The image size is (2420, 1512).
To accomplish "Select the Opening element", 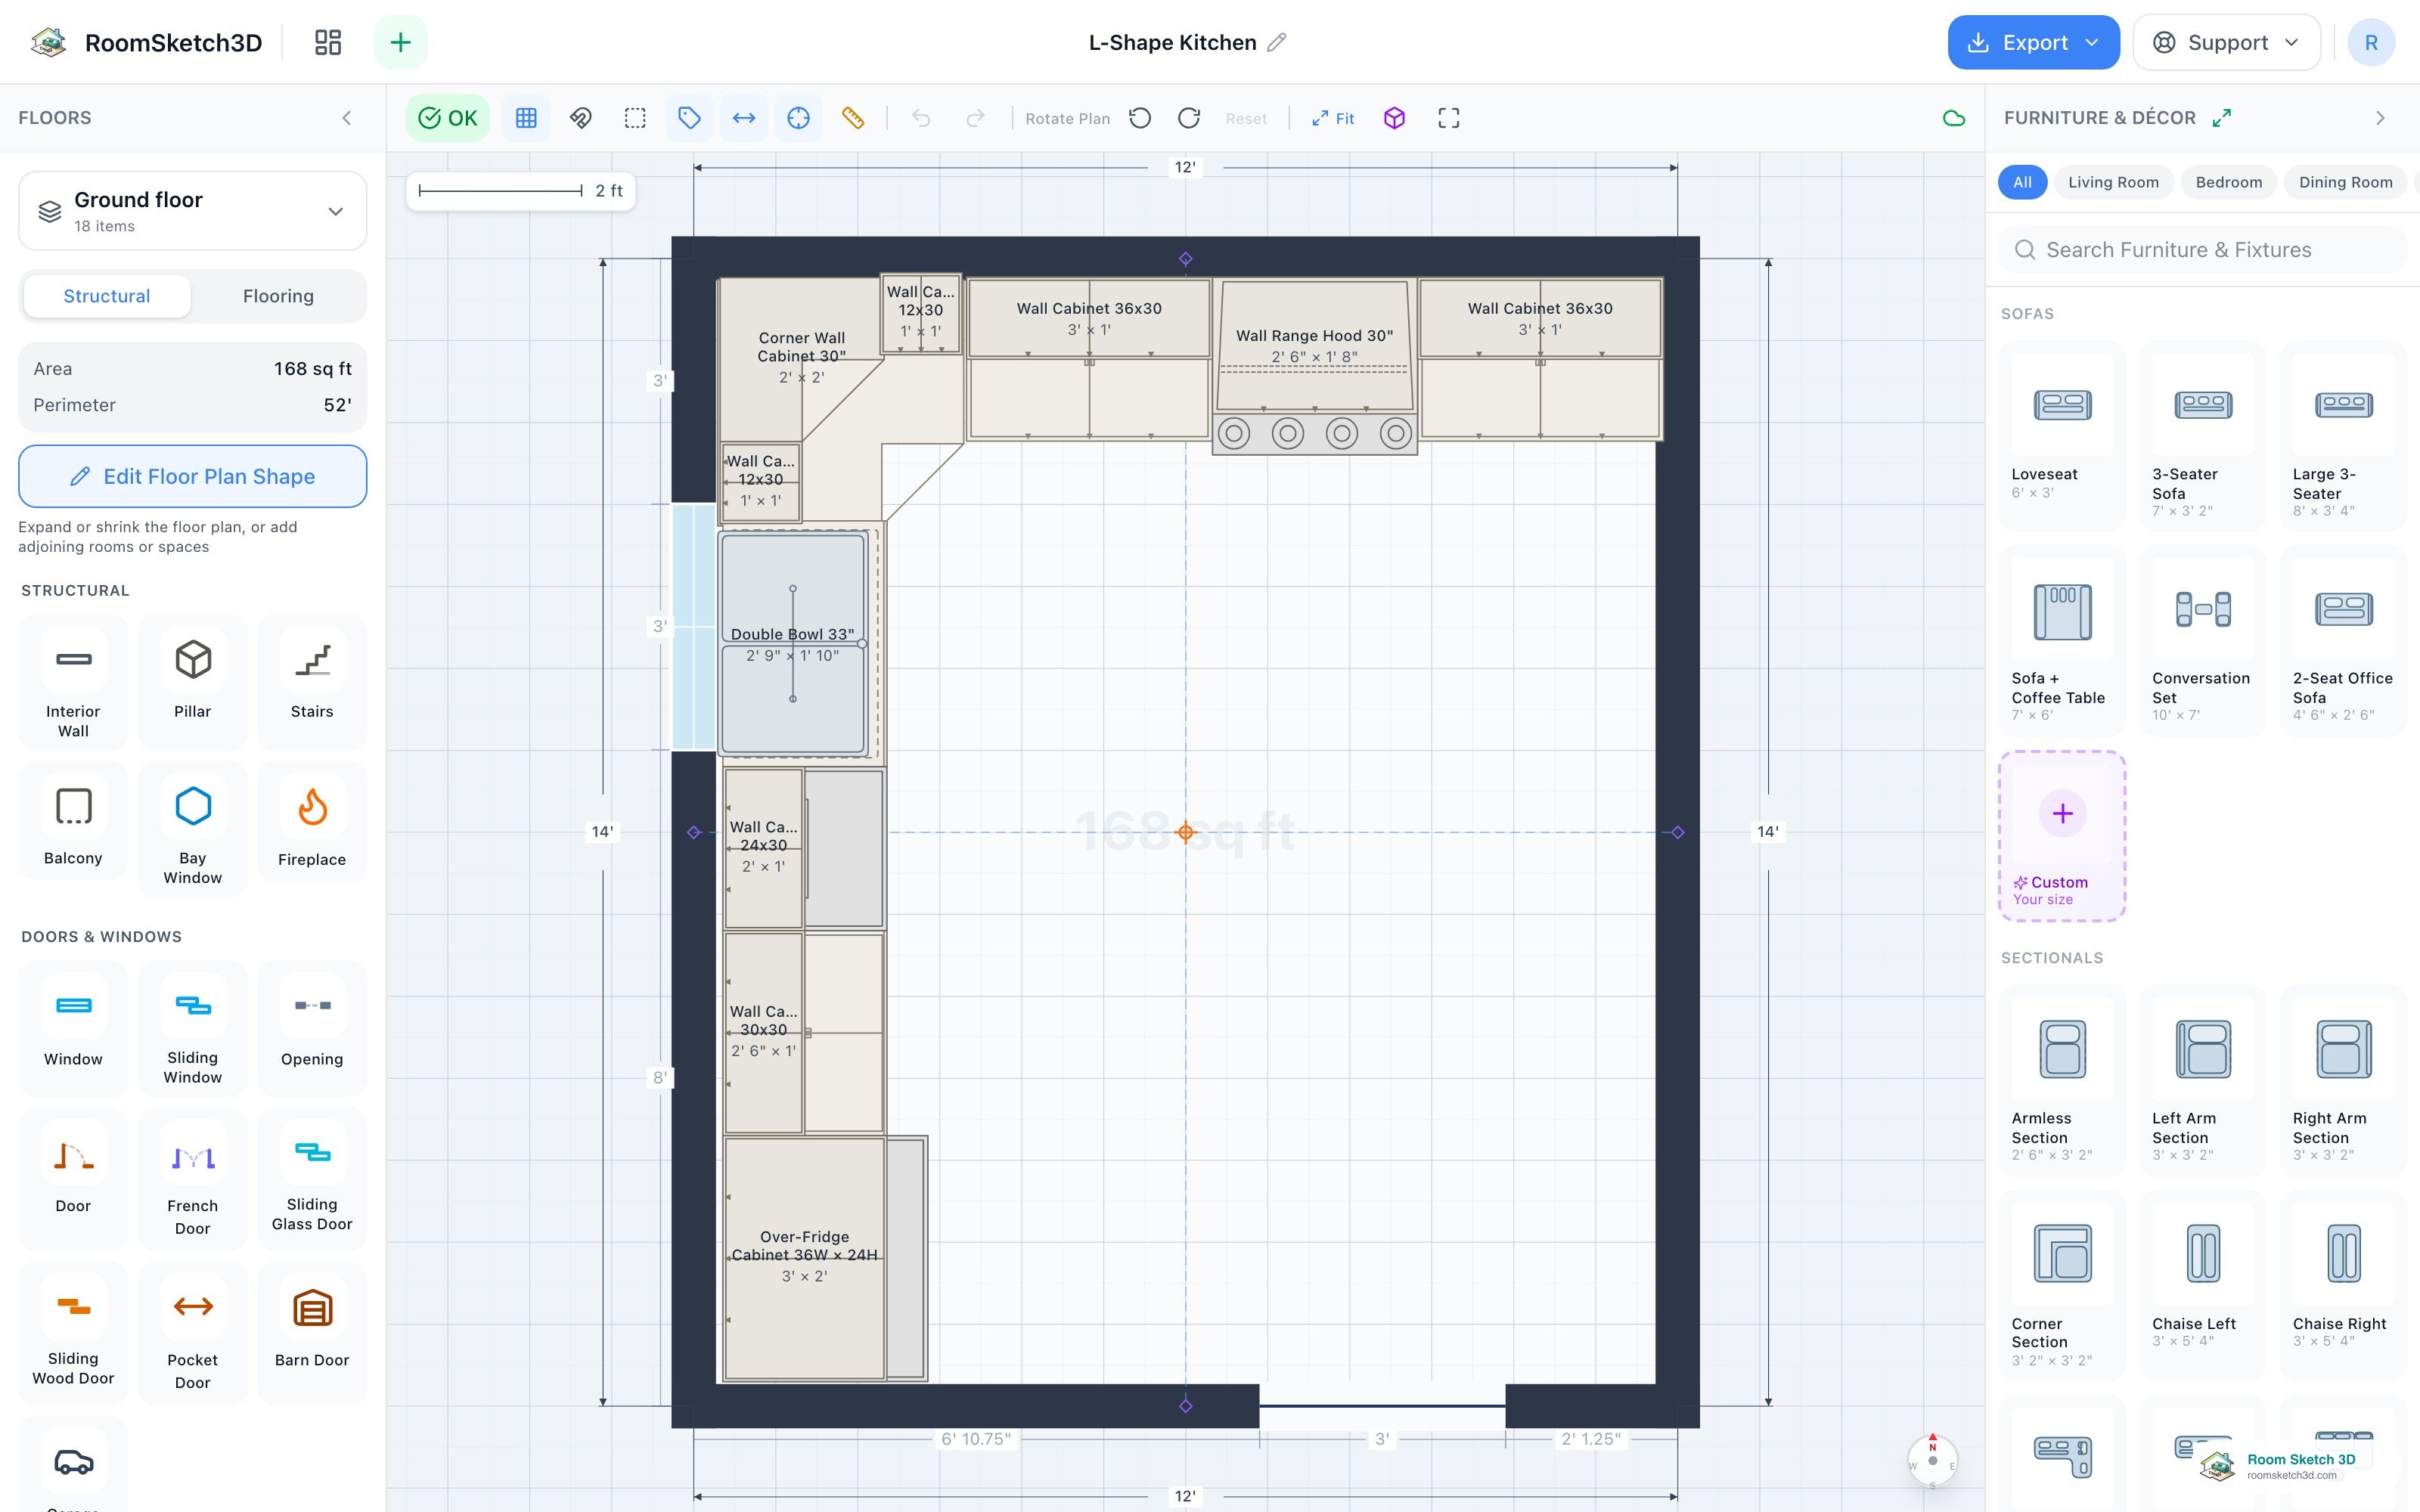I will (x=312, y=1028).
